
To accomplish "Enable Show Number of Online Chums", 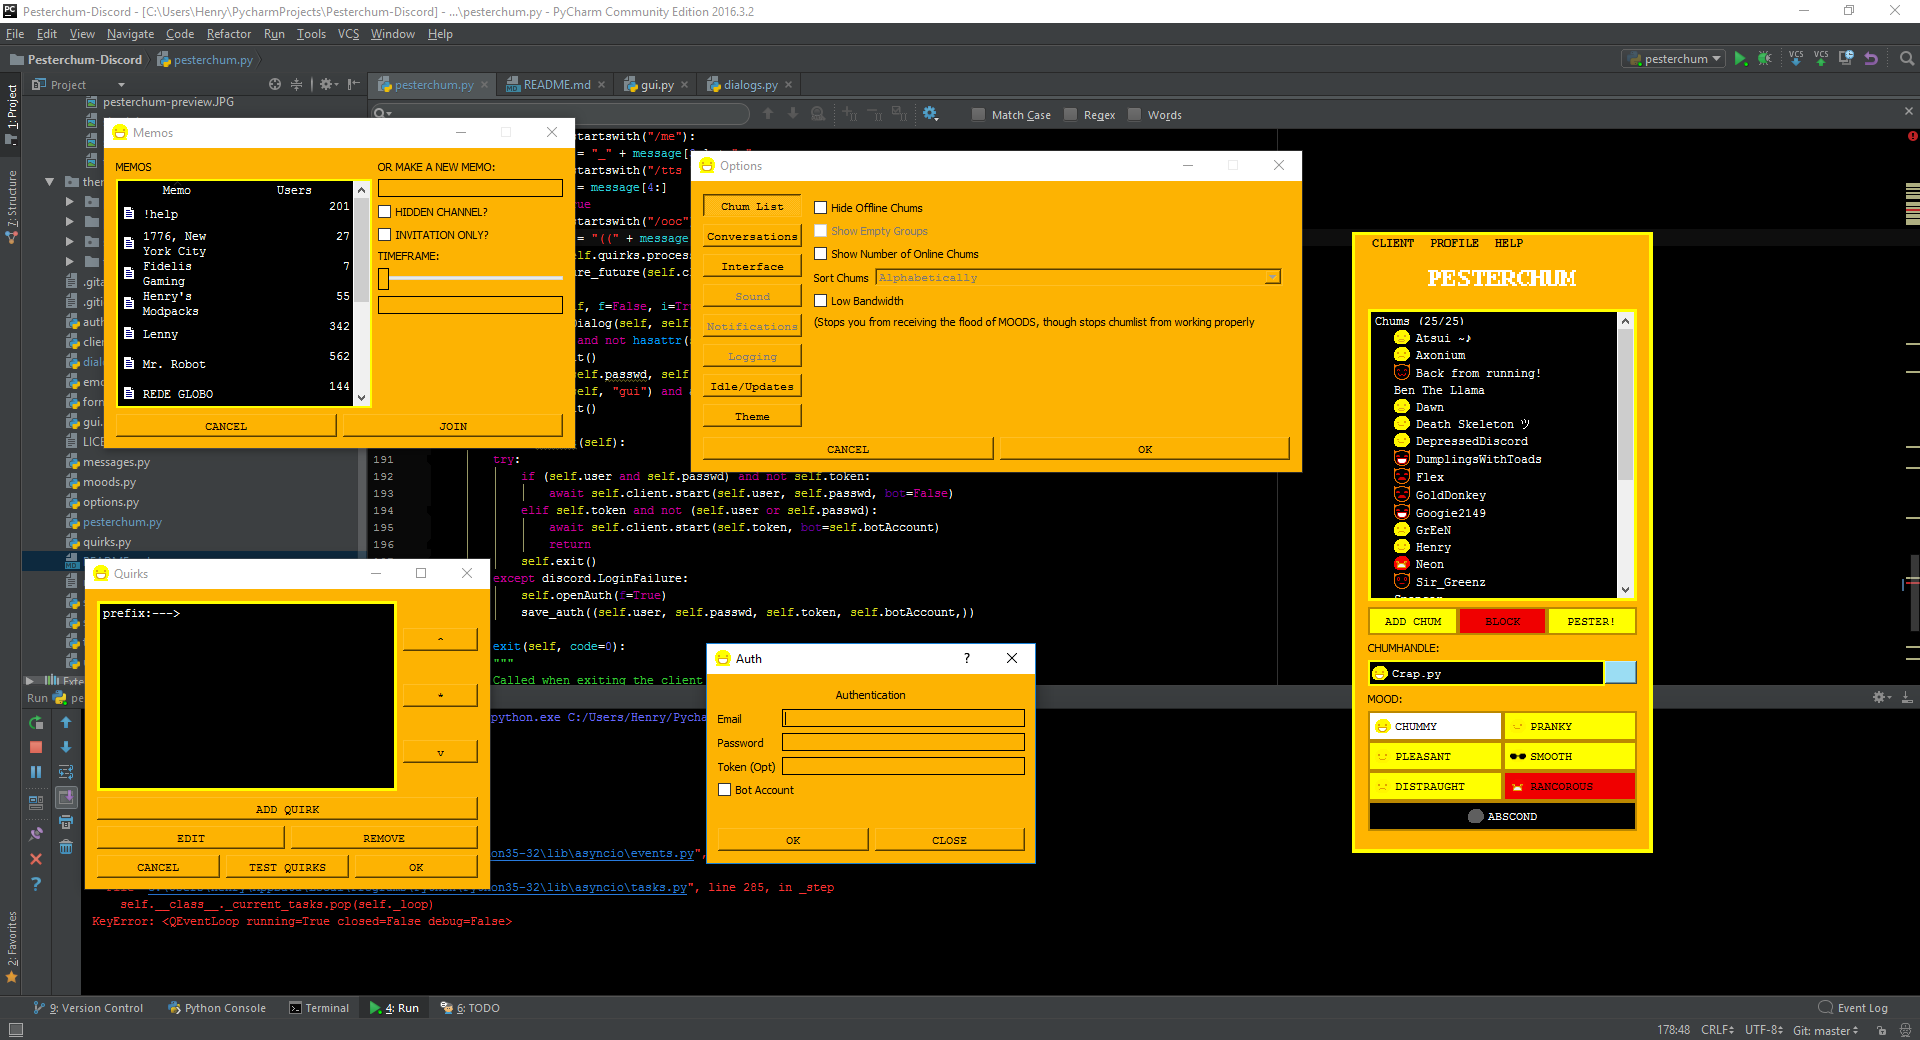I will click(x=820, y=254).
